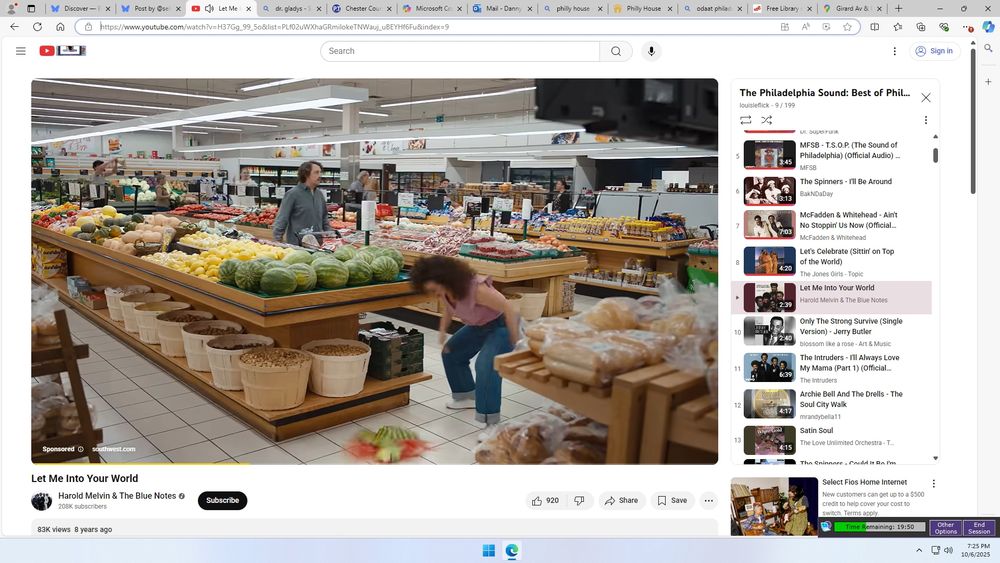Click the video ad progress bar

(x=374, y=463)
